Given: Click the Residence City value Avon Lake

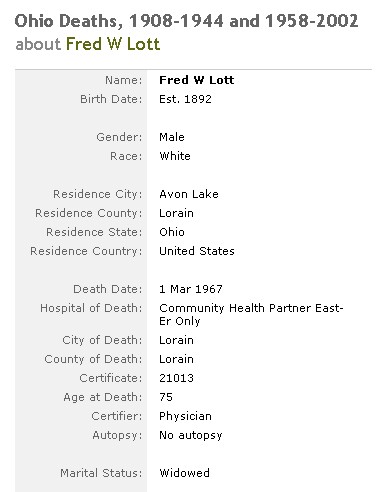Looking at the screenshot, I should pyautogui.click(x=189, y=194).
